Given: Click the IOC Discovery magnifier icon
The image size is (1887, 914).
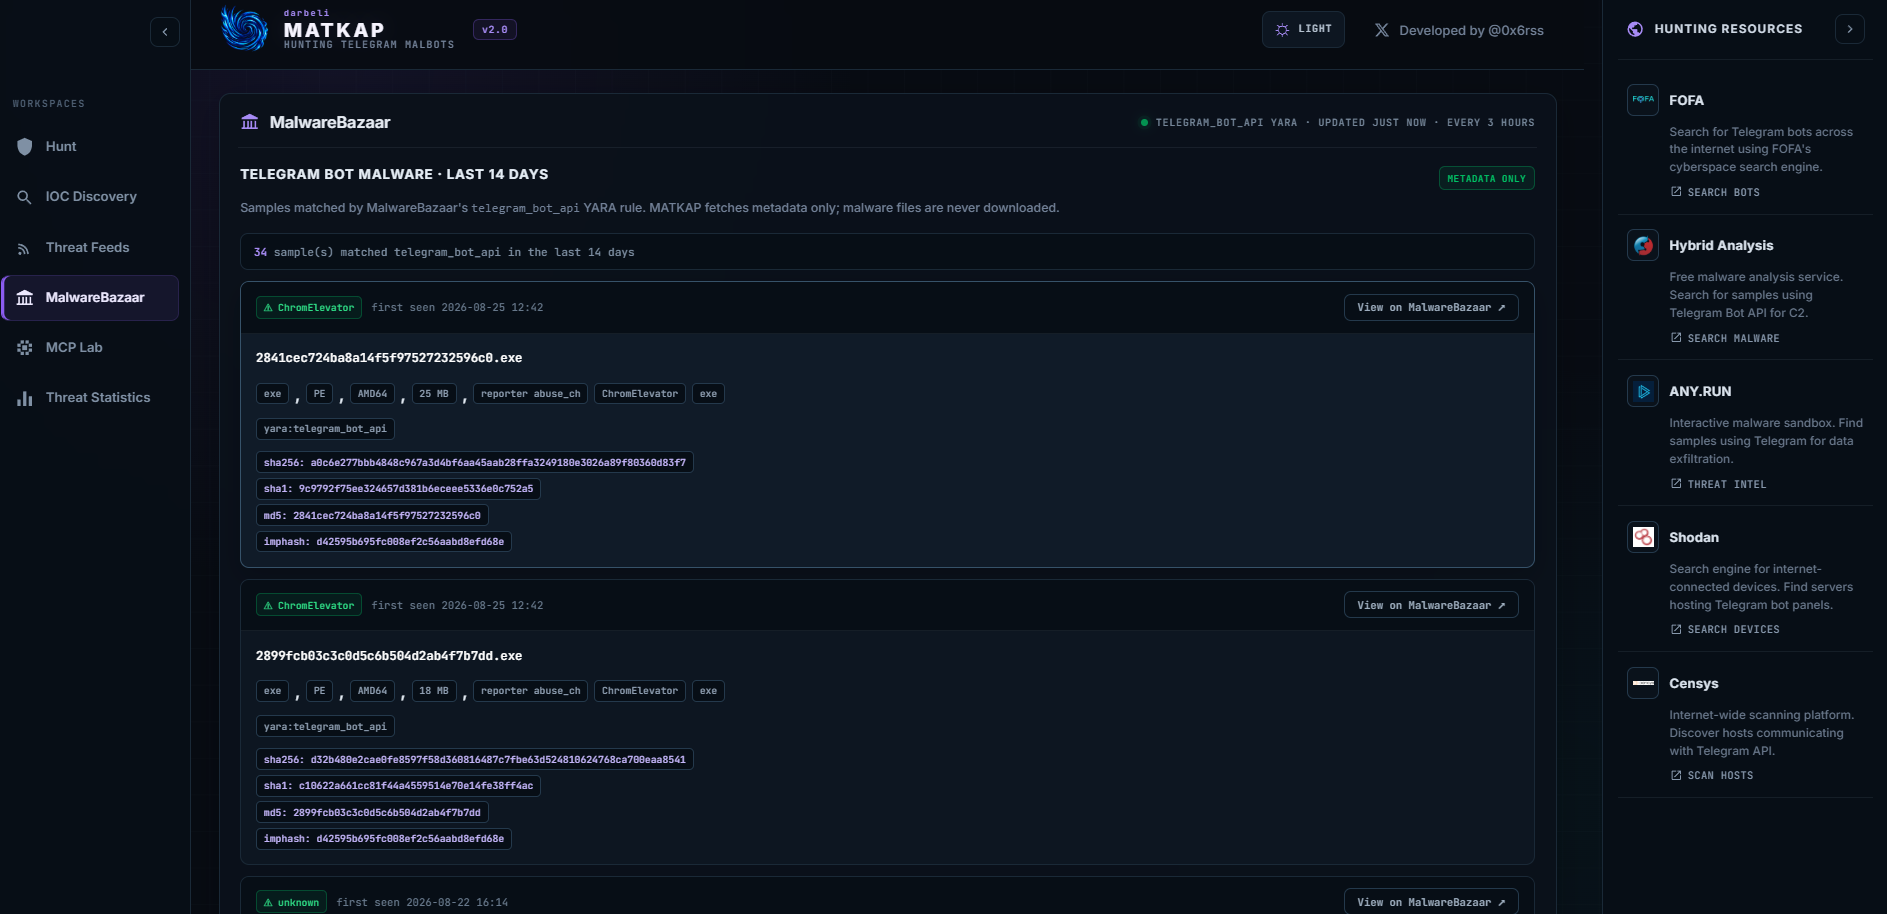Looking at the screenshot, I should (25, 197).
